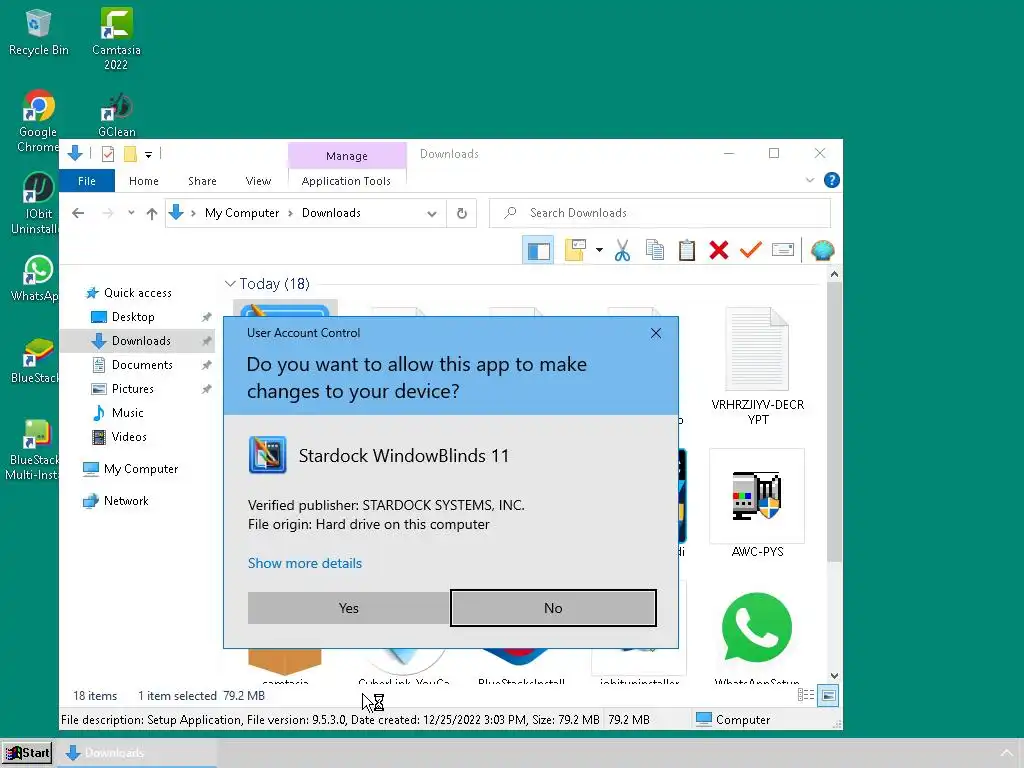Switch to the View ribbon tab

pyautogui.click(x=258, y=181)
